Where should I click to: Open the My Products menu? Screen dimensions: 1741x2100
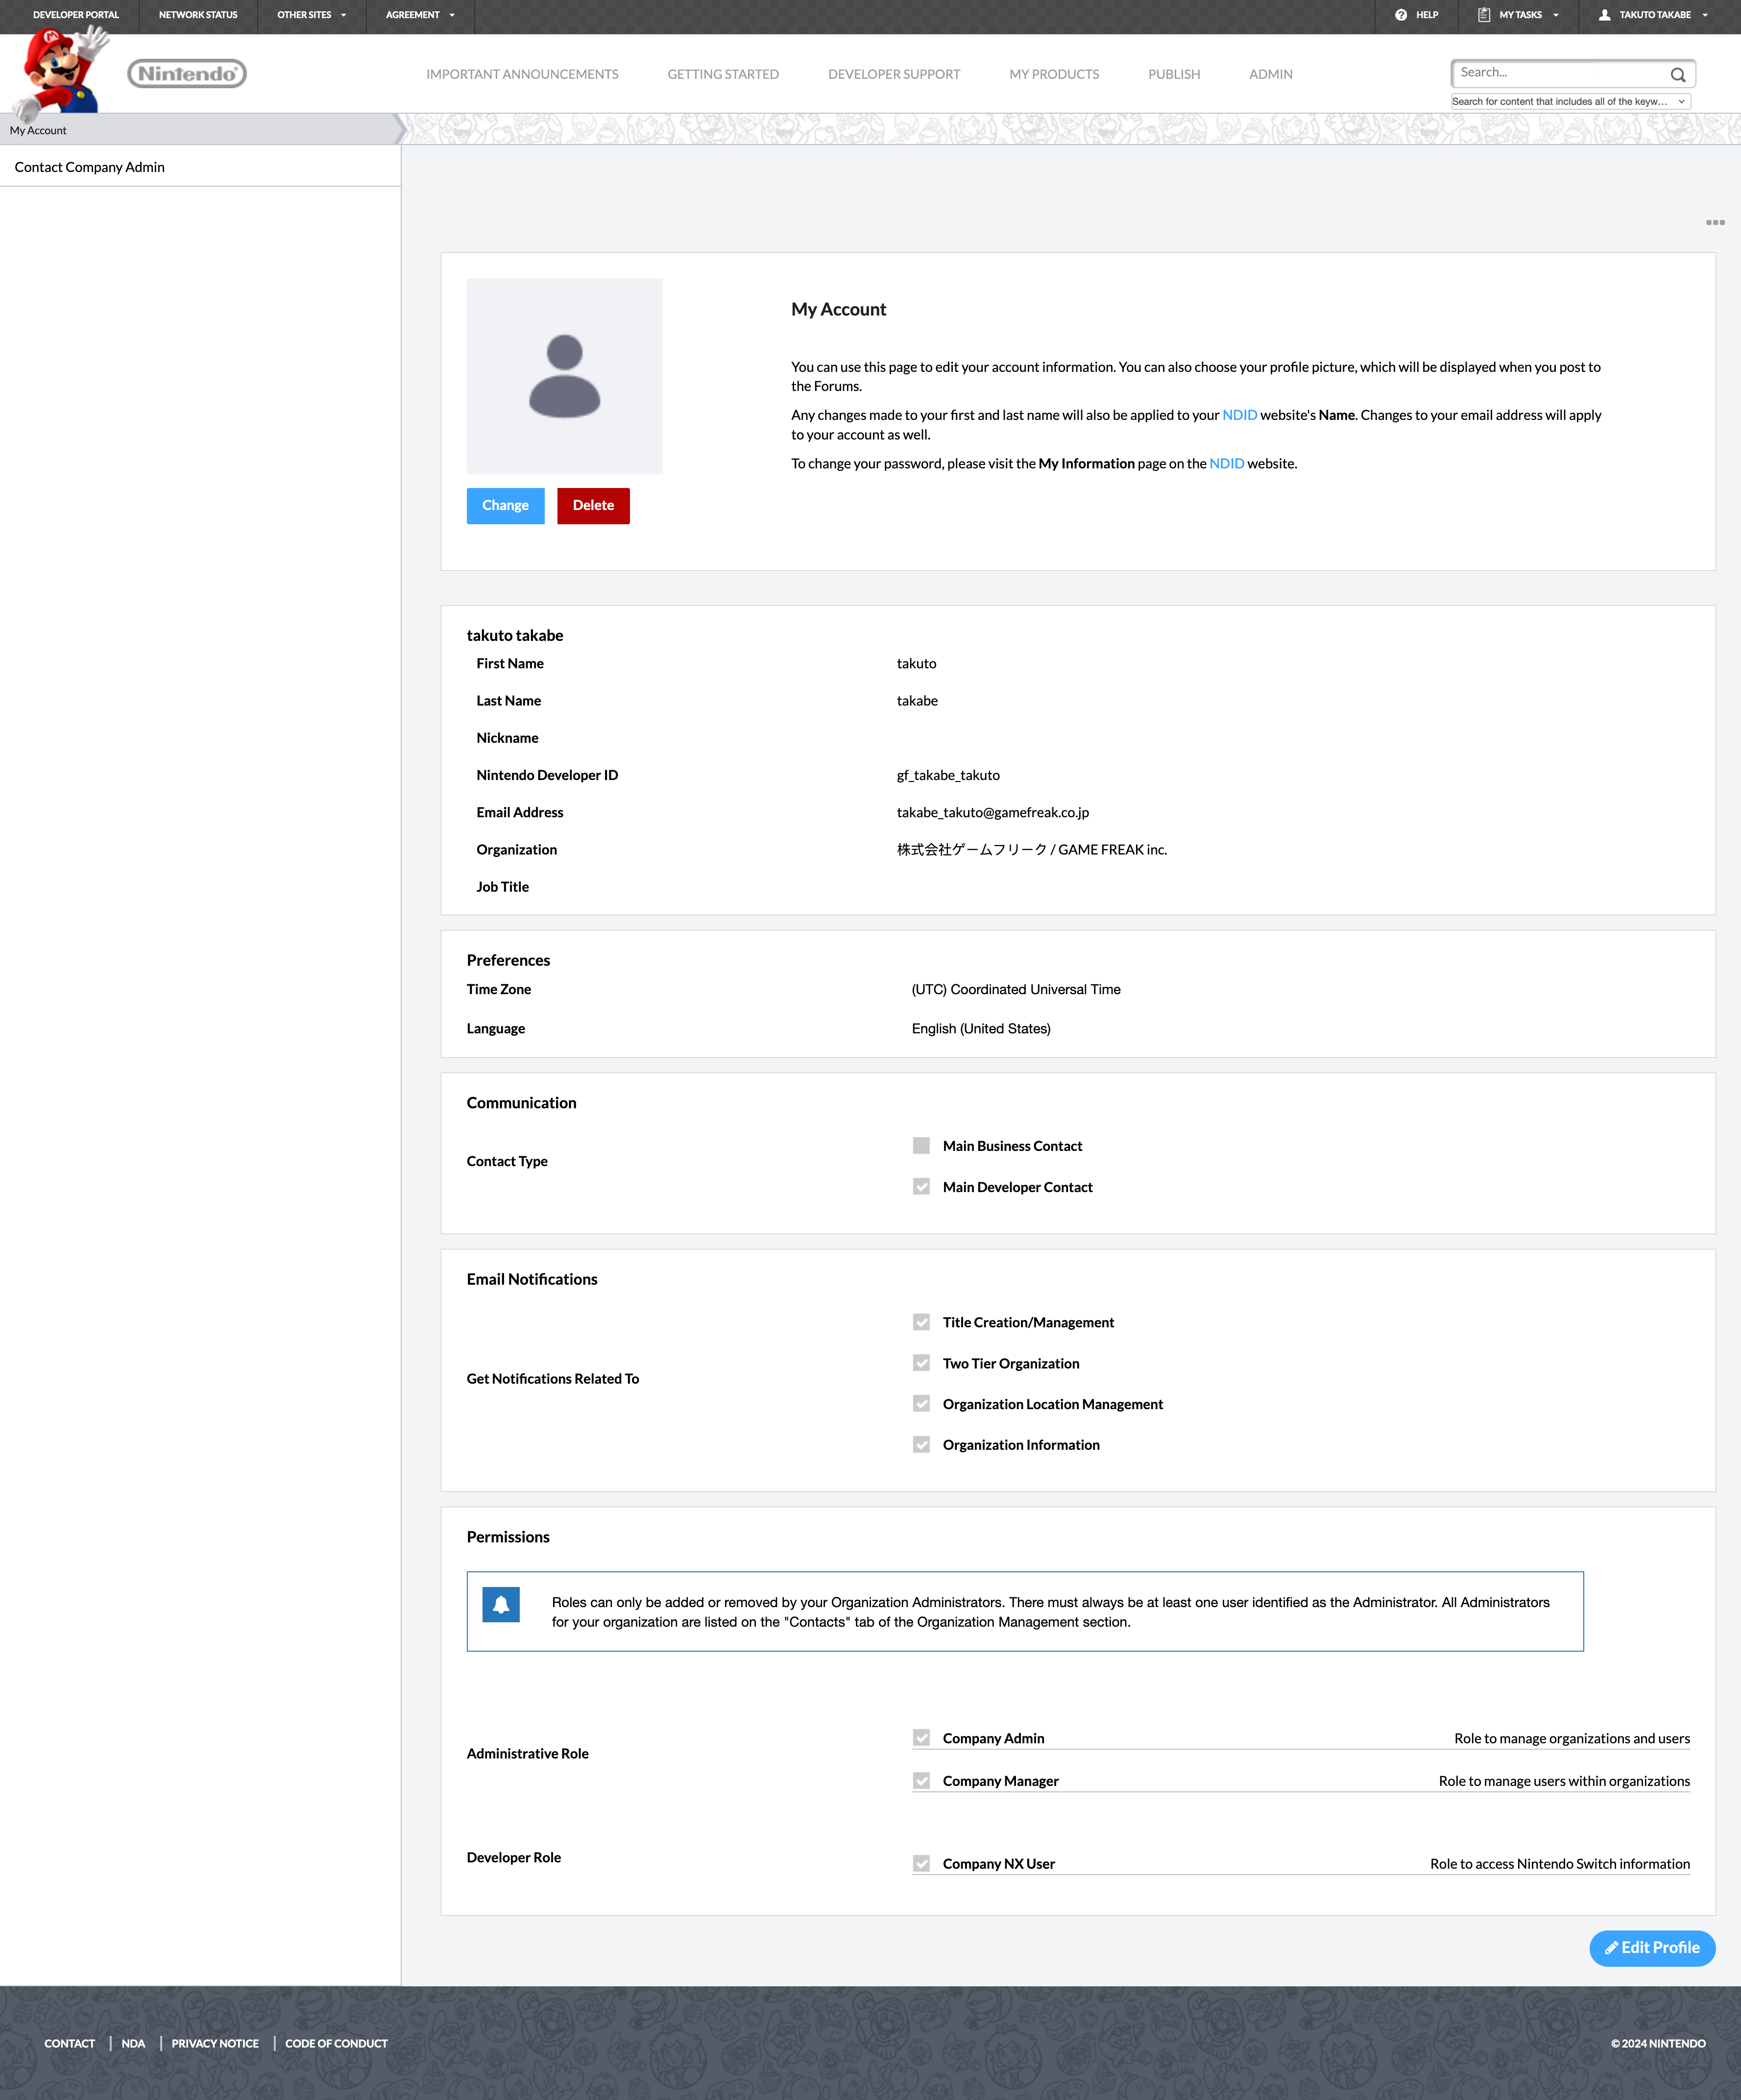point(1054,74)
